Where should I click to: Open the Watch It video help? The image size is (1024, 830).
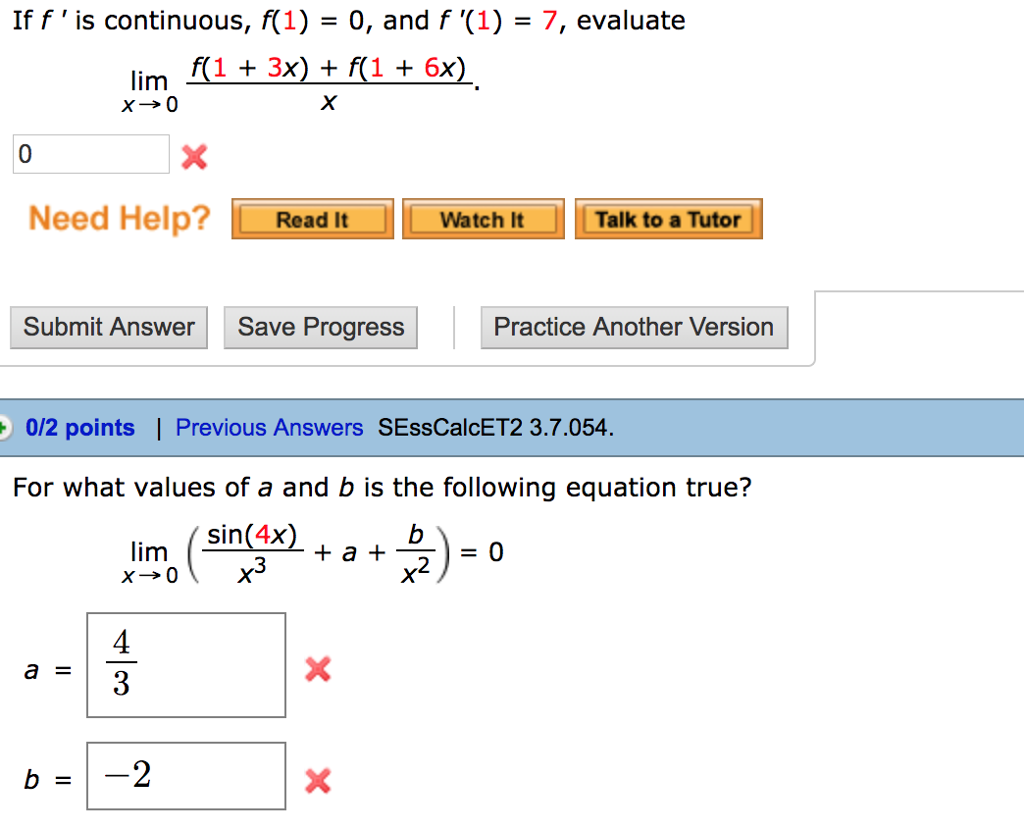click(x=483, y=219)
